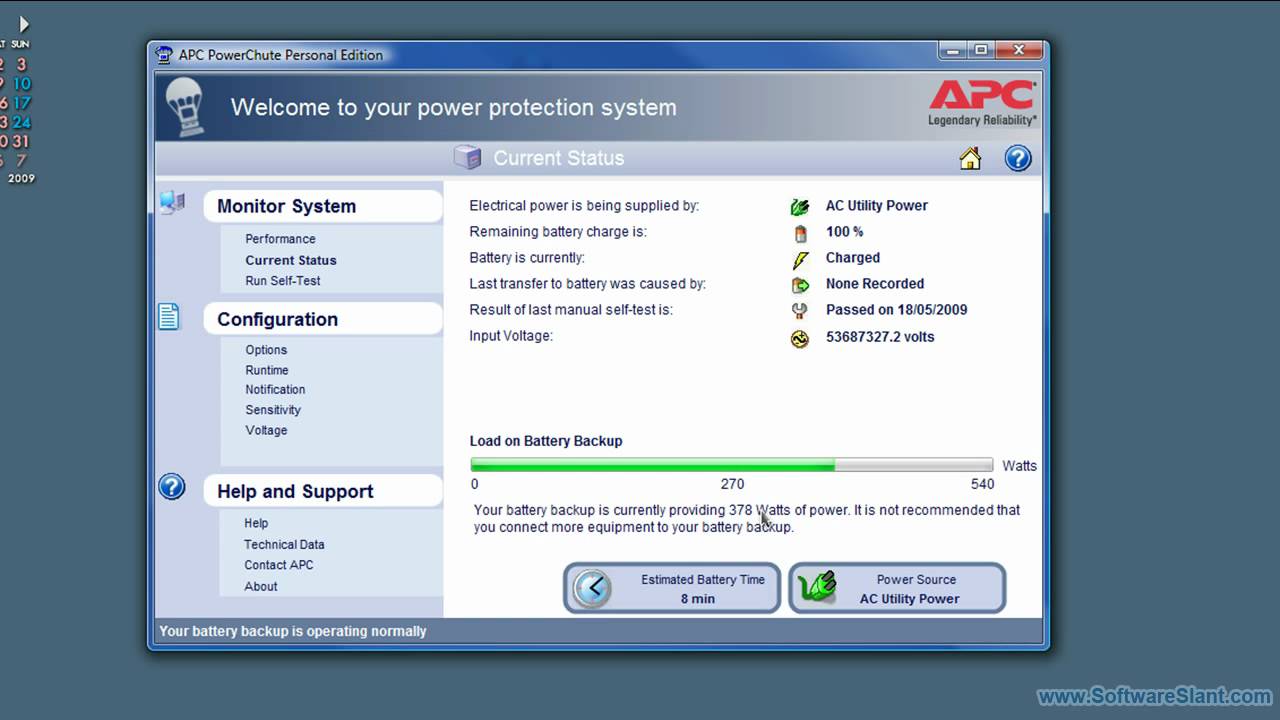Image resolution: width=1280 pixels, height=720 pixels.
Task: Open the About page
Action: coord(261,587)
